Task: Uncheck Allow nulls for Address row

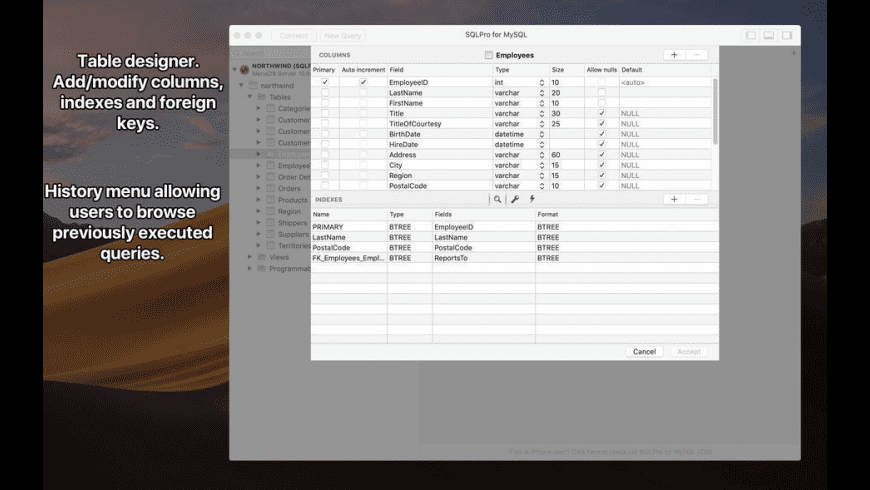Action: [x=601, y=155]
